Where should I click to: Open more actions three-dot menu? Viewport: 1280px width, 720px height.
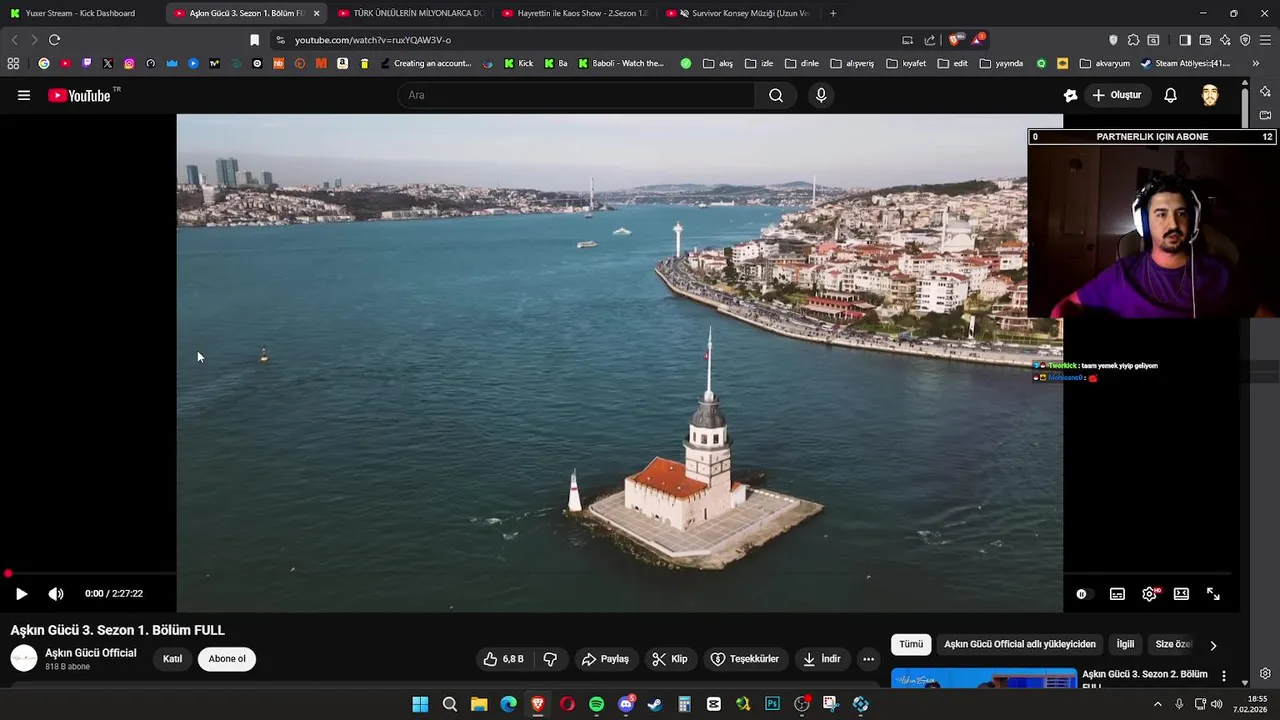[868, 659]
